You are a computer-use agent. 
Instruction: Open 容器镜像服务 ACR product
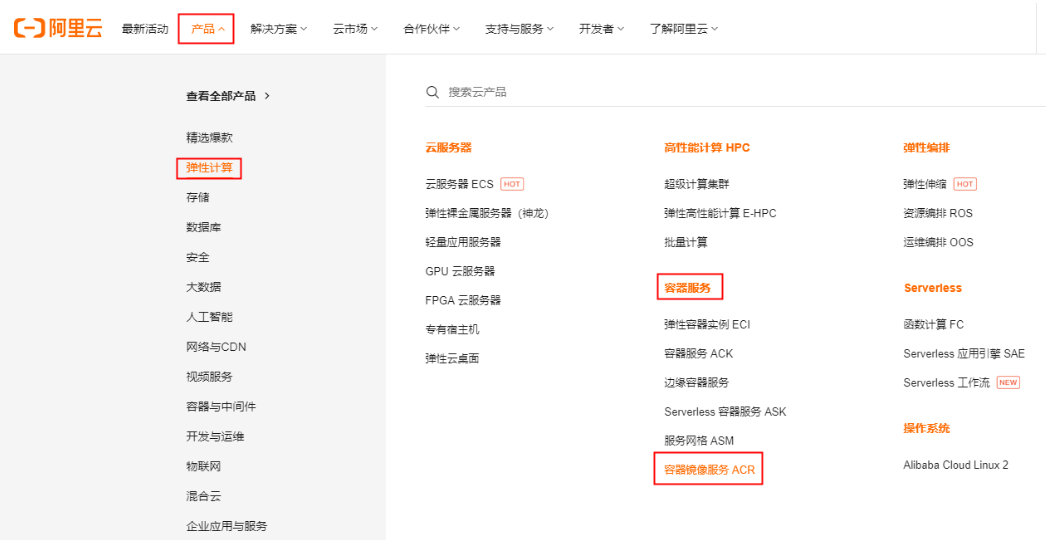pyautogui.click(x=710, y=470)
